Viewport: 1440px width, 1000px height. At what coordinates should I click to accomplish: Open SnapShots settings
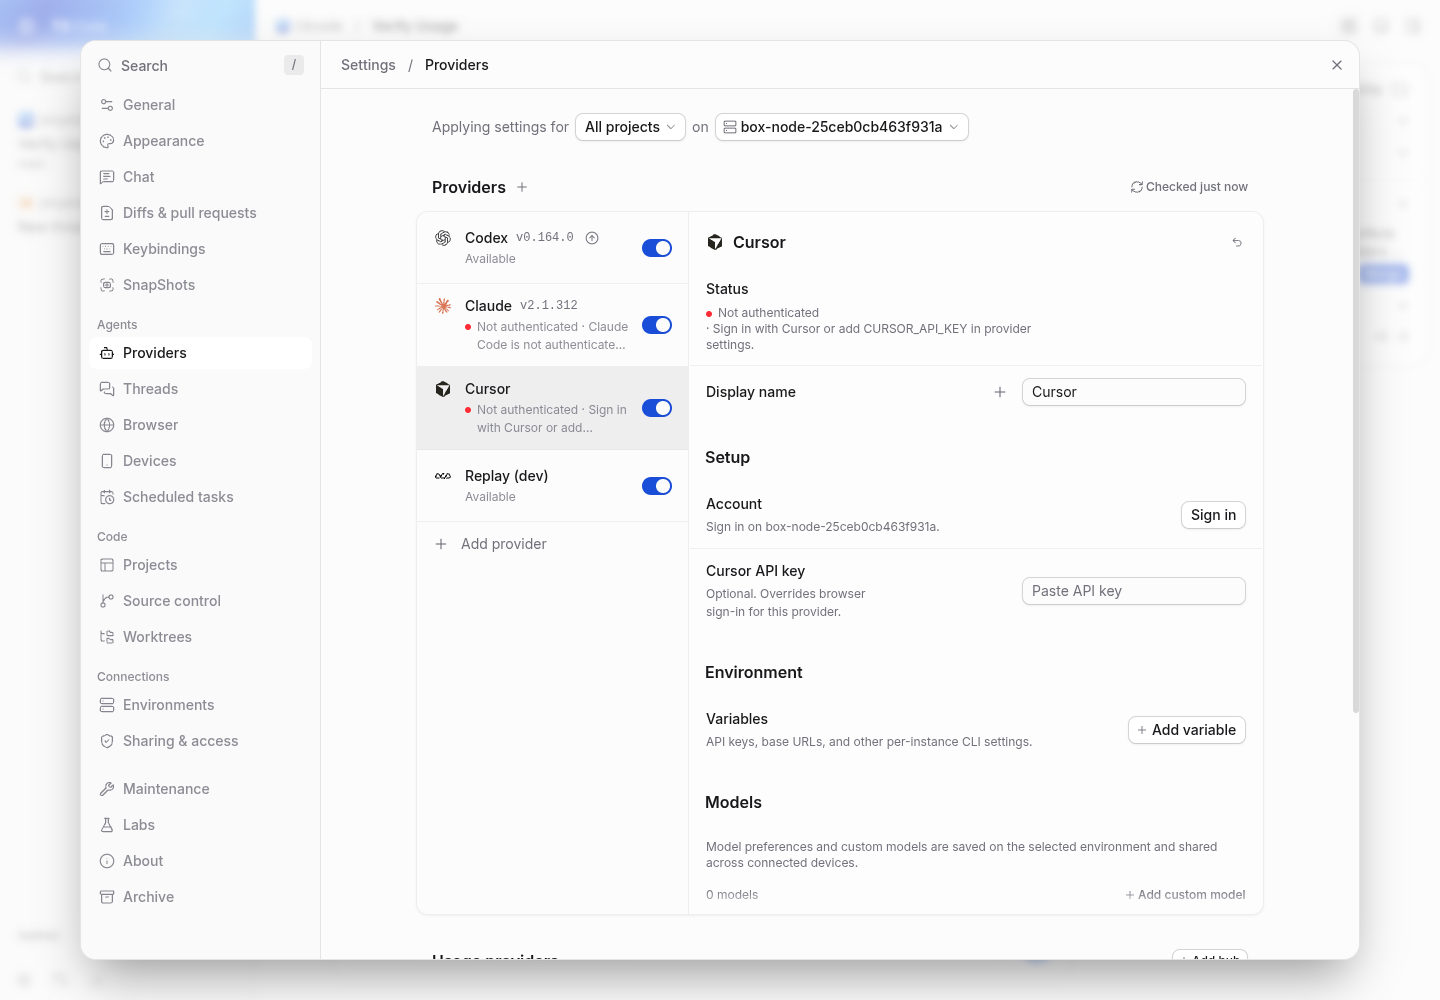pyautogui.click(x=200, y=285)
